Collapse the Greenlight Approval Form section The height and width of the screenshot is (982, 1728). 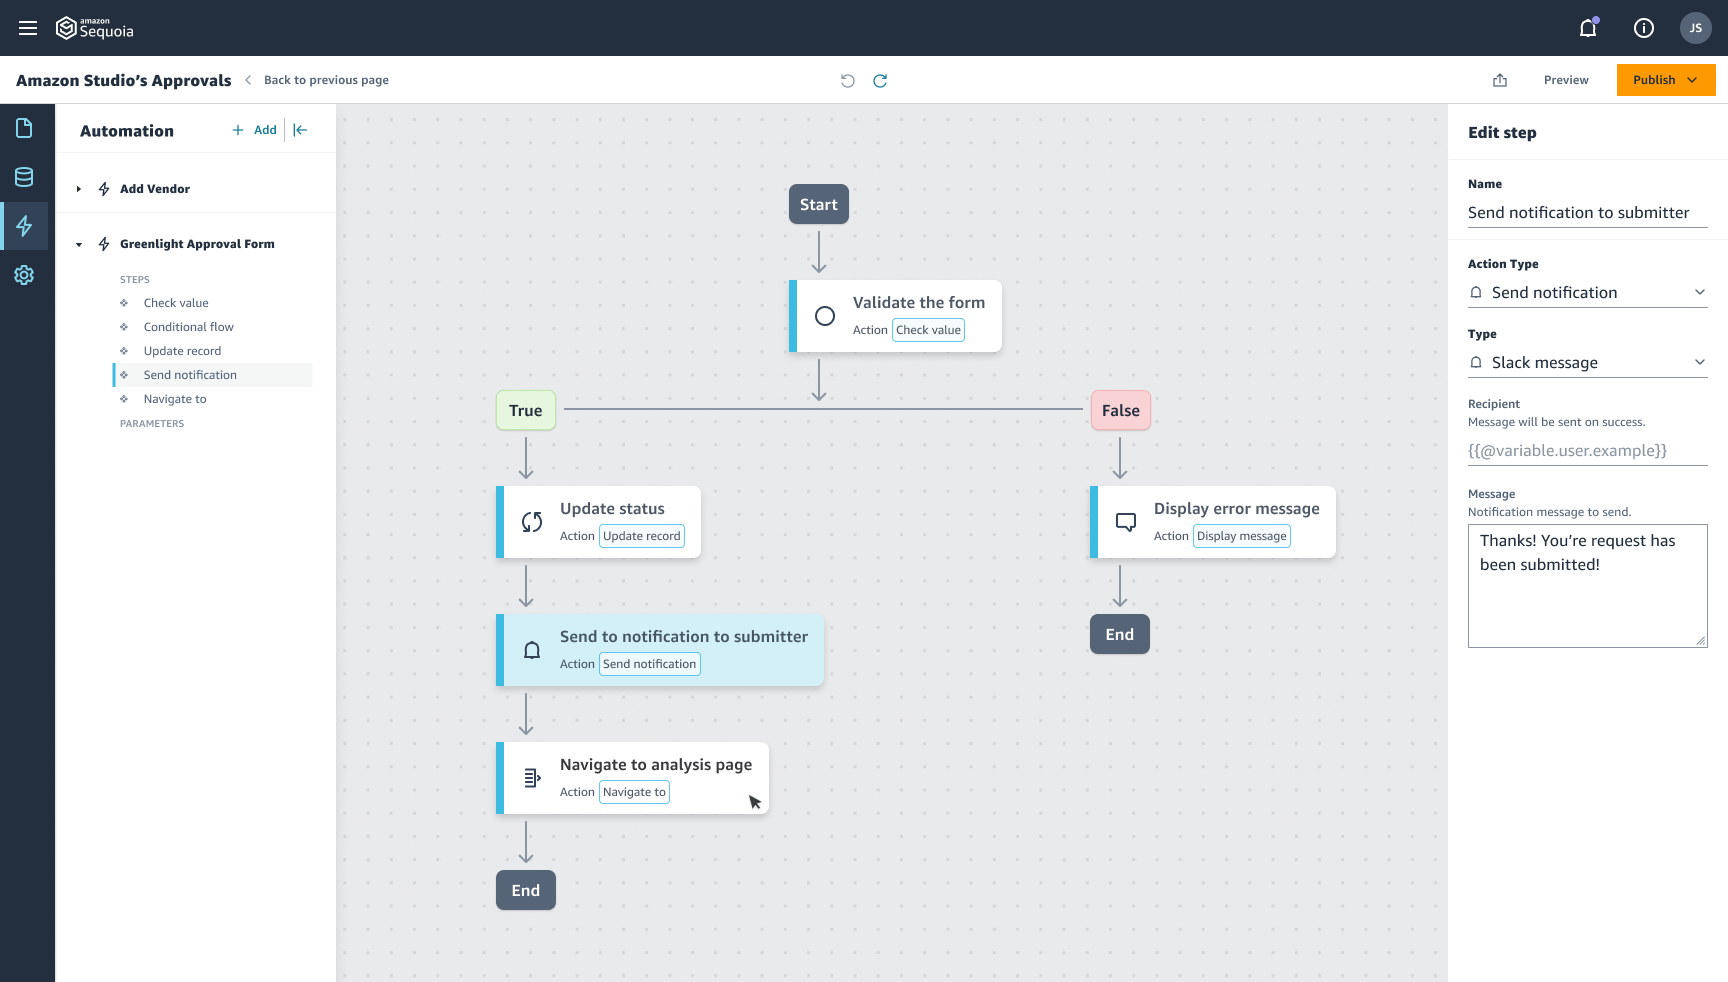pos(79,244)
